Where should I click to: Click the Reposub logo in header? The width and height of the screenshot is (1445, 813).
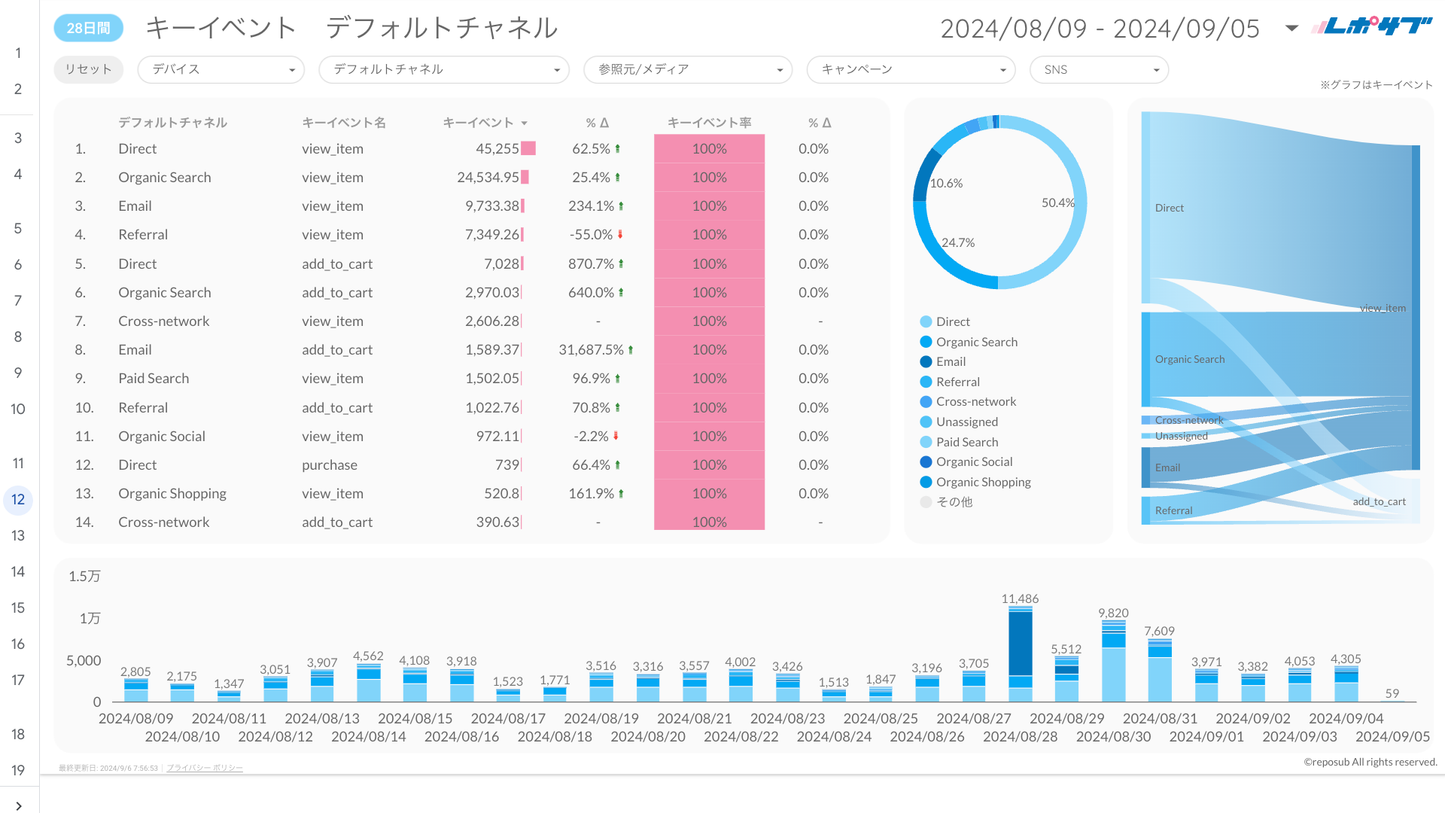(x=1372, y=27)
